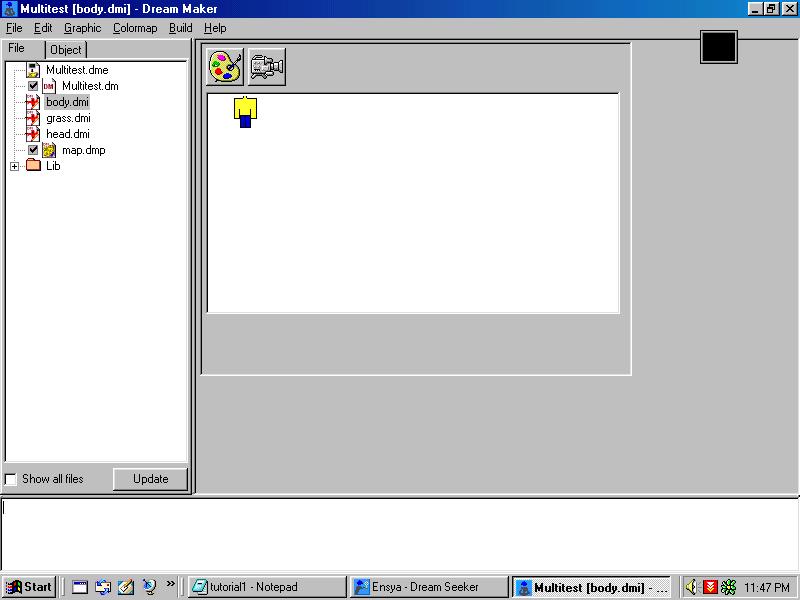800x600 pixels.
Task: Open the Start menu
Action: coord(28,587)
